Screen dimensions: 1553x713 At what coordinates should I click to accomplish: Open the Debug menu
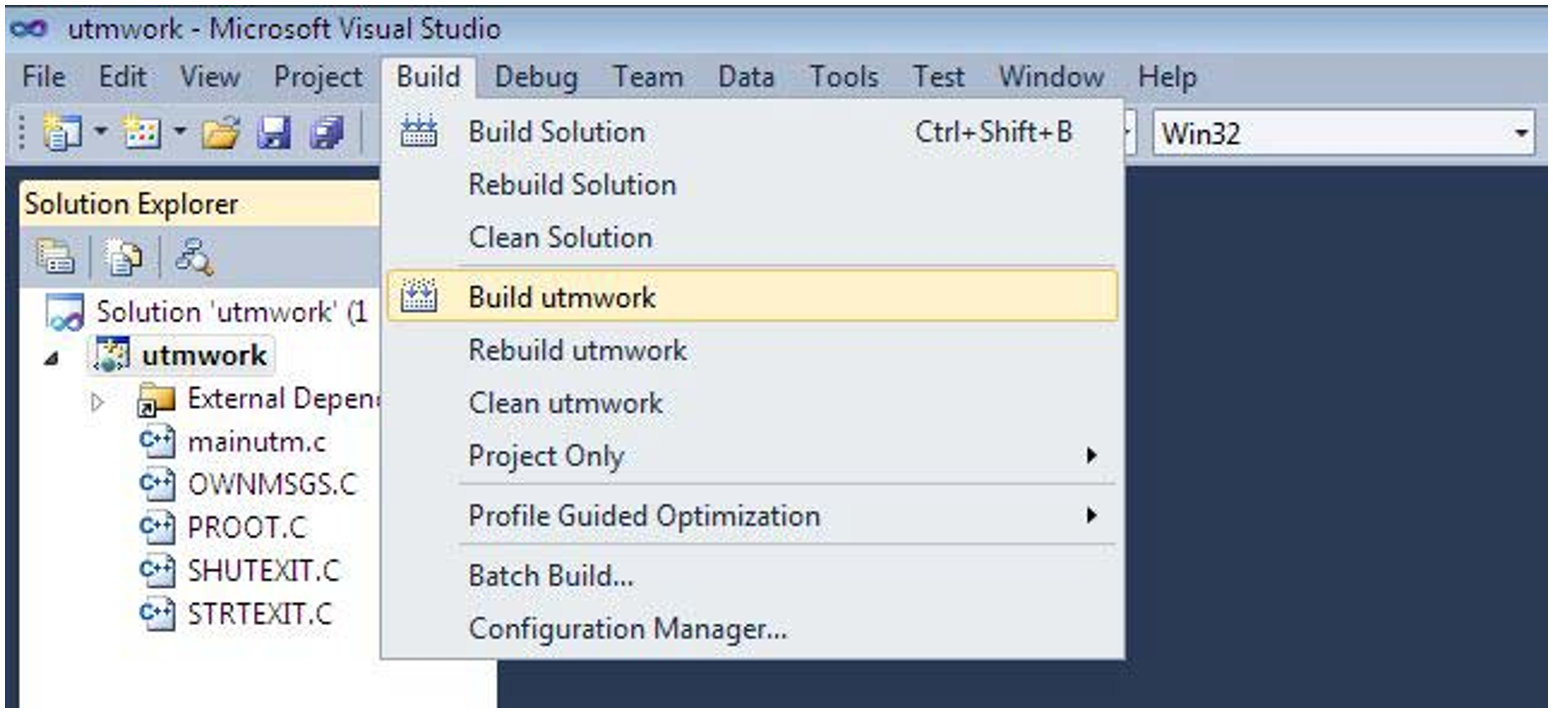[x=535, y=77]
